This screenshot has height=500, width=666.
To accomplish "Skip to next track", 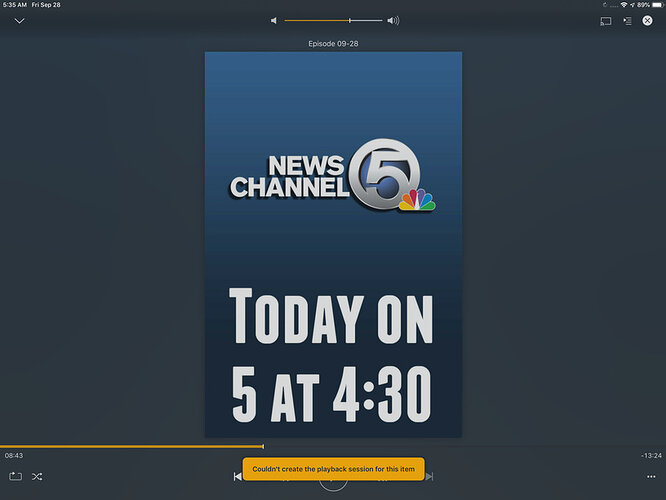I will tap(429, 477).
